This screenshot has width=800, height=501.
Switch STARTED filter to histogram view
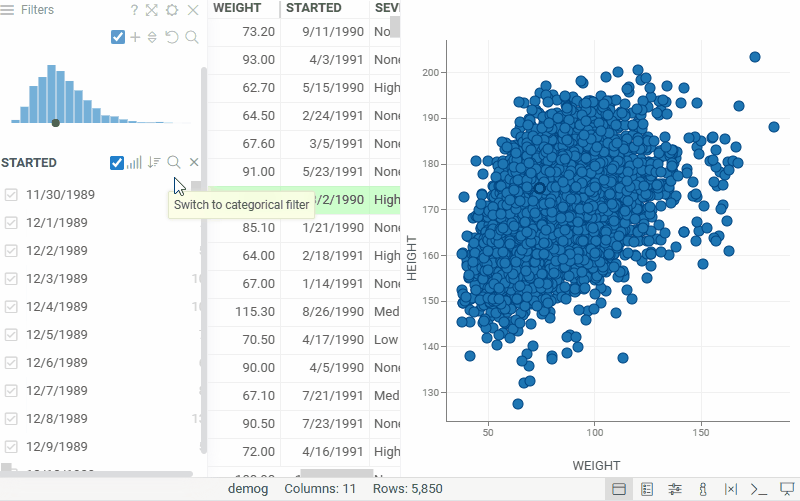tap(134, 162)
